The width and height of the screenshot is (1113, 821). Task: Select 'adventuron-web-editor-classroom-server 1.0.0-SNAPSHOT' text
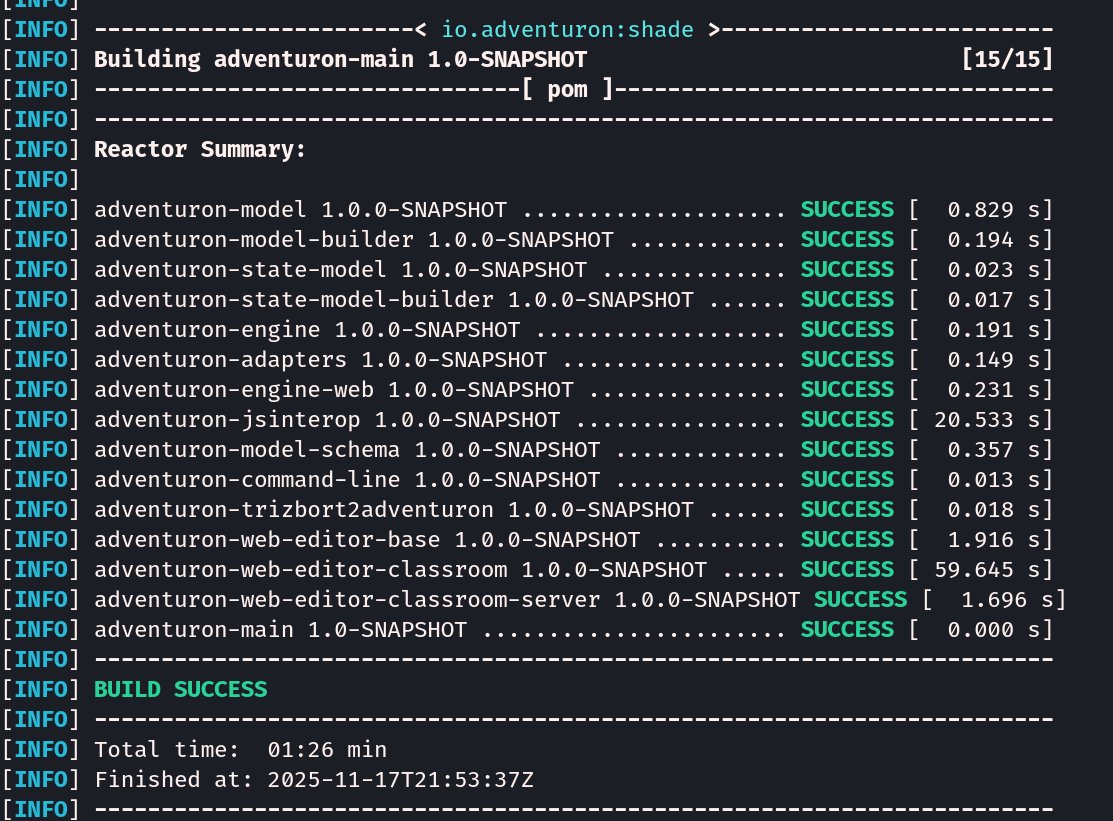[x=446, y=600]
